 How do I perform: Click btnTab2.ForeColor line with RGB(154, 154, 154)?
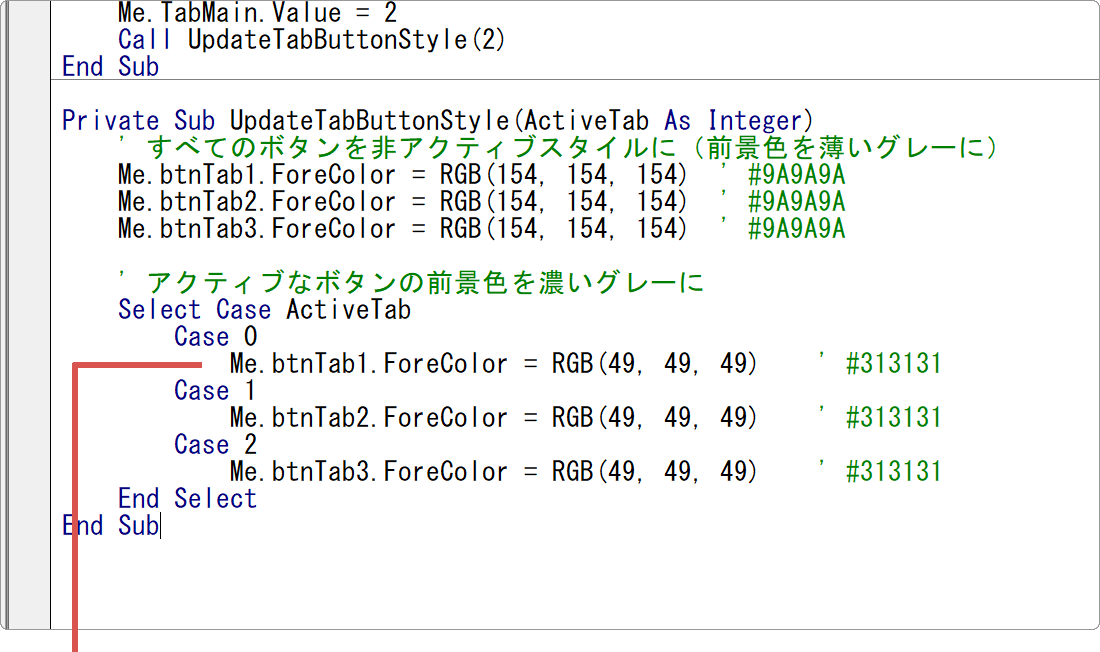[402, 202]
